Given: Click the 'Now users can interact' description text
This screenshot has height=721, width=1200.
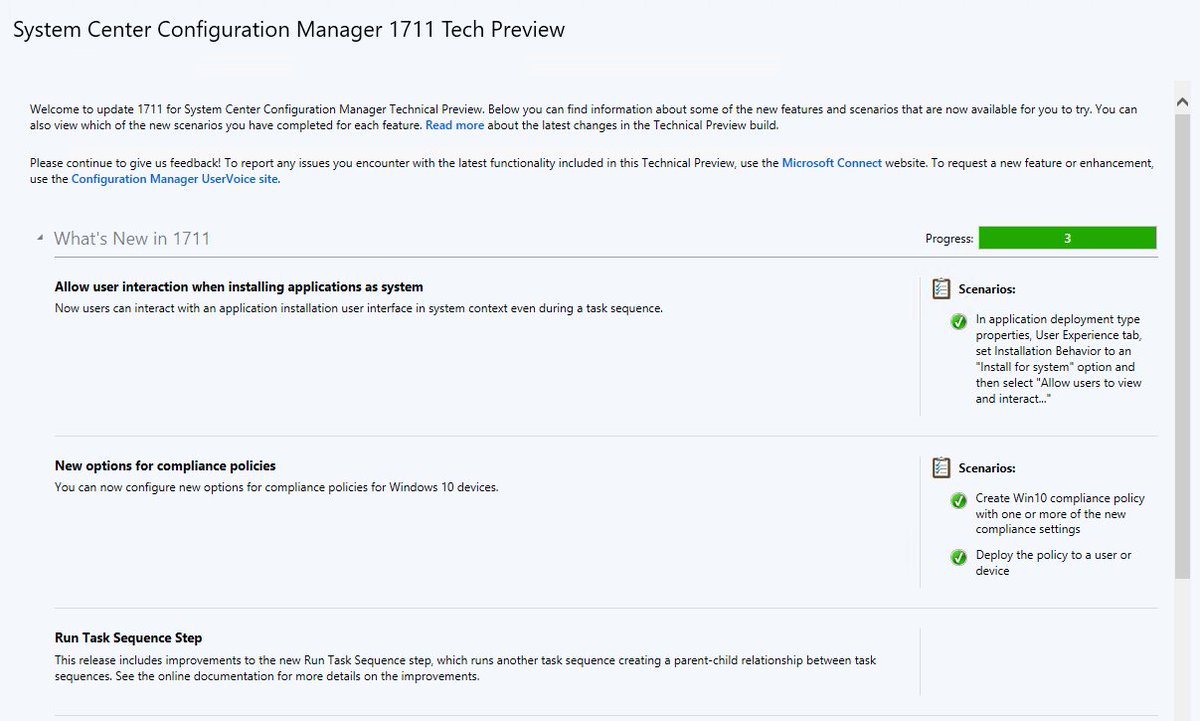Looking at the screenshot, I should (359, 308).
